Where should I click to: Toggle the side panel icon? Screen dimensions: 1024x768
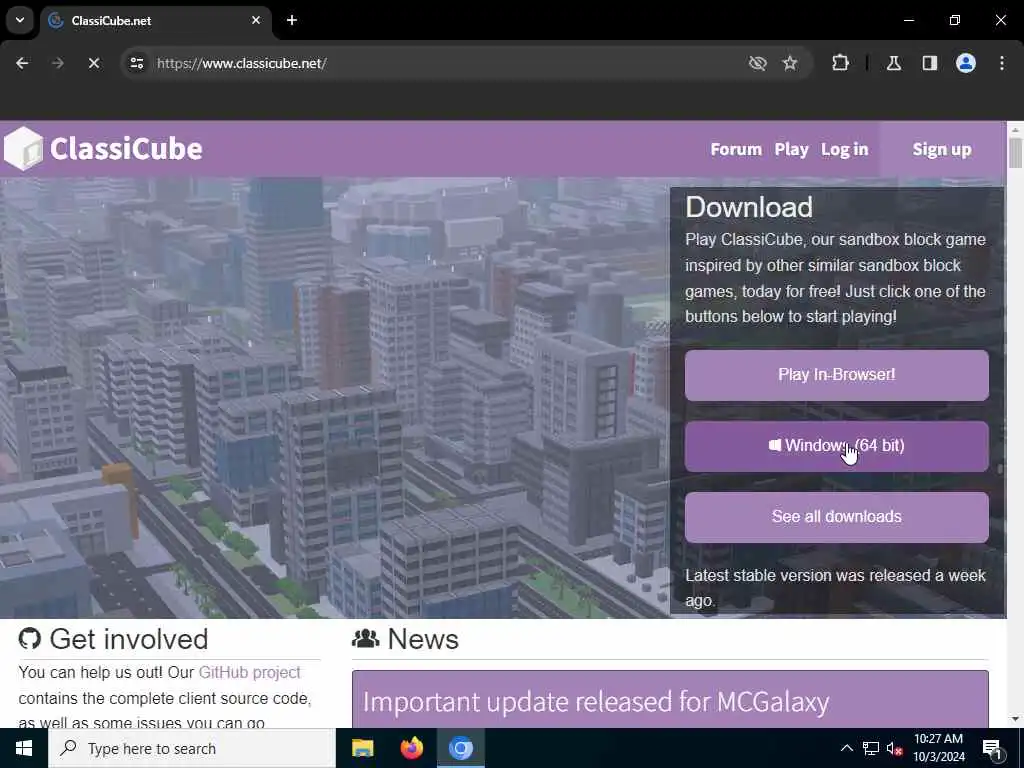click(x=929, y=63)
